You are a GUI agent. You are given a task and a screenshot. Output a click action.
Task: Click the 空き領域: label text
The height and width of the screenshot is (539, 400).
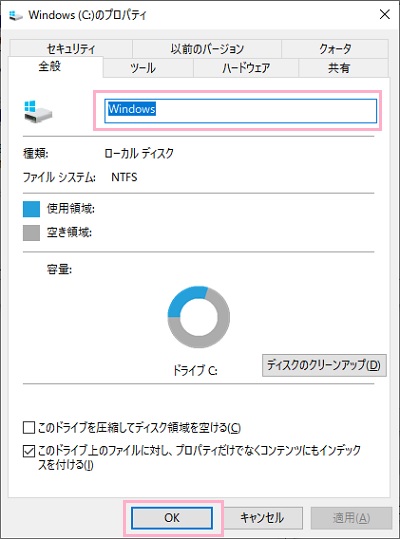[x=69, y=233]
